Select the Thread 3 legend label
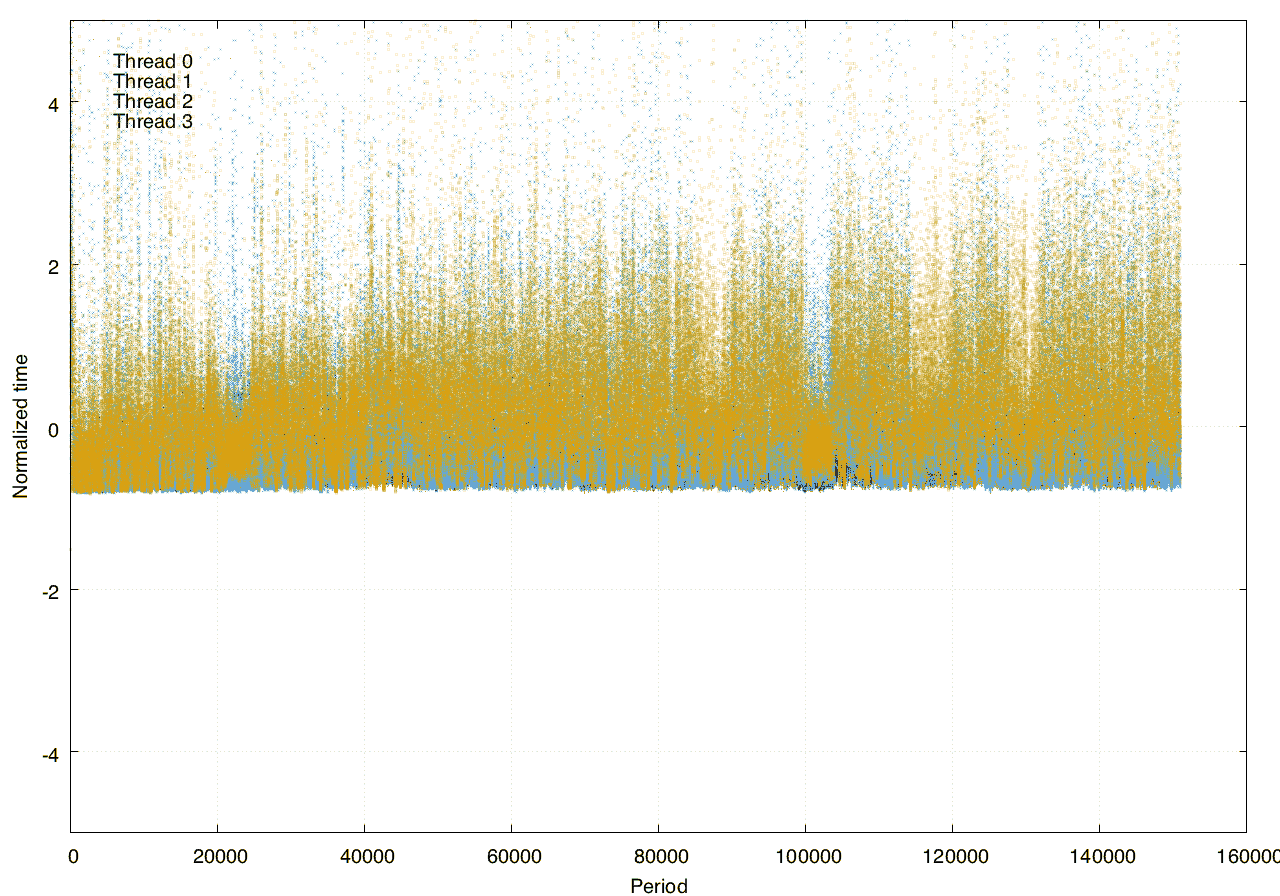The width and height of the screenshot is (1280, 896). tap(153, 122)
